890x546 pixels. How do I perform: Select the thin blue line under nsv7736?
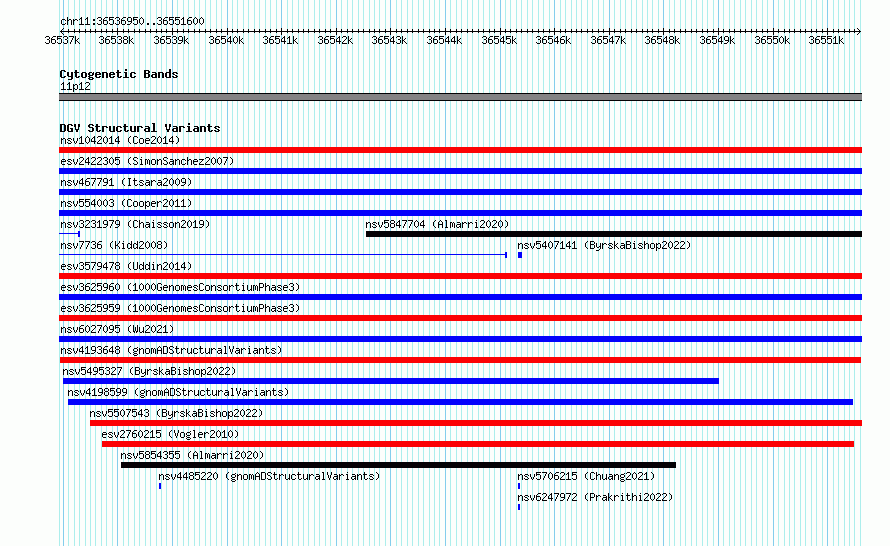pyautogui.click(x=283, y=255)
